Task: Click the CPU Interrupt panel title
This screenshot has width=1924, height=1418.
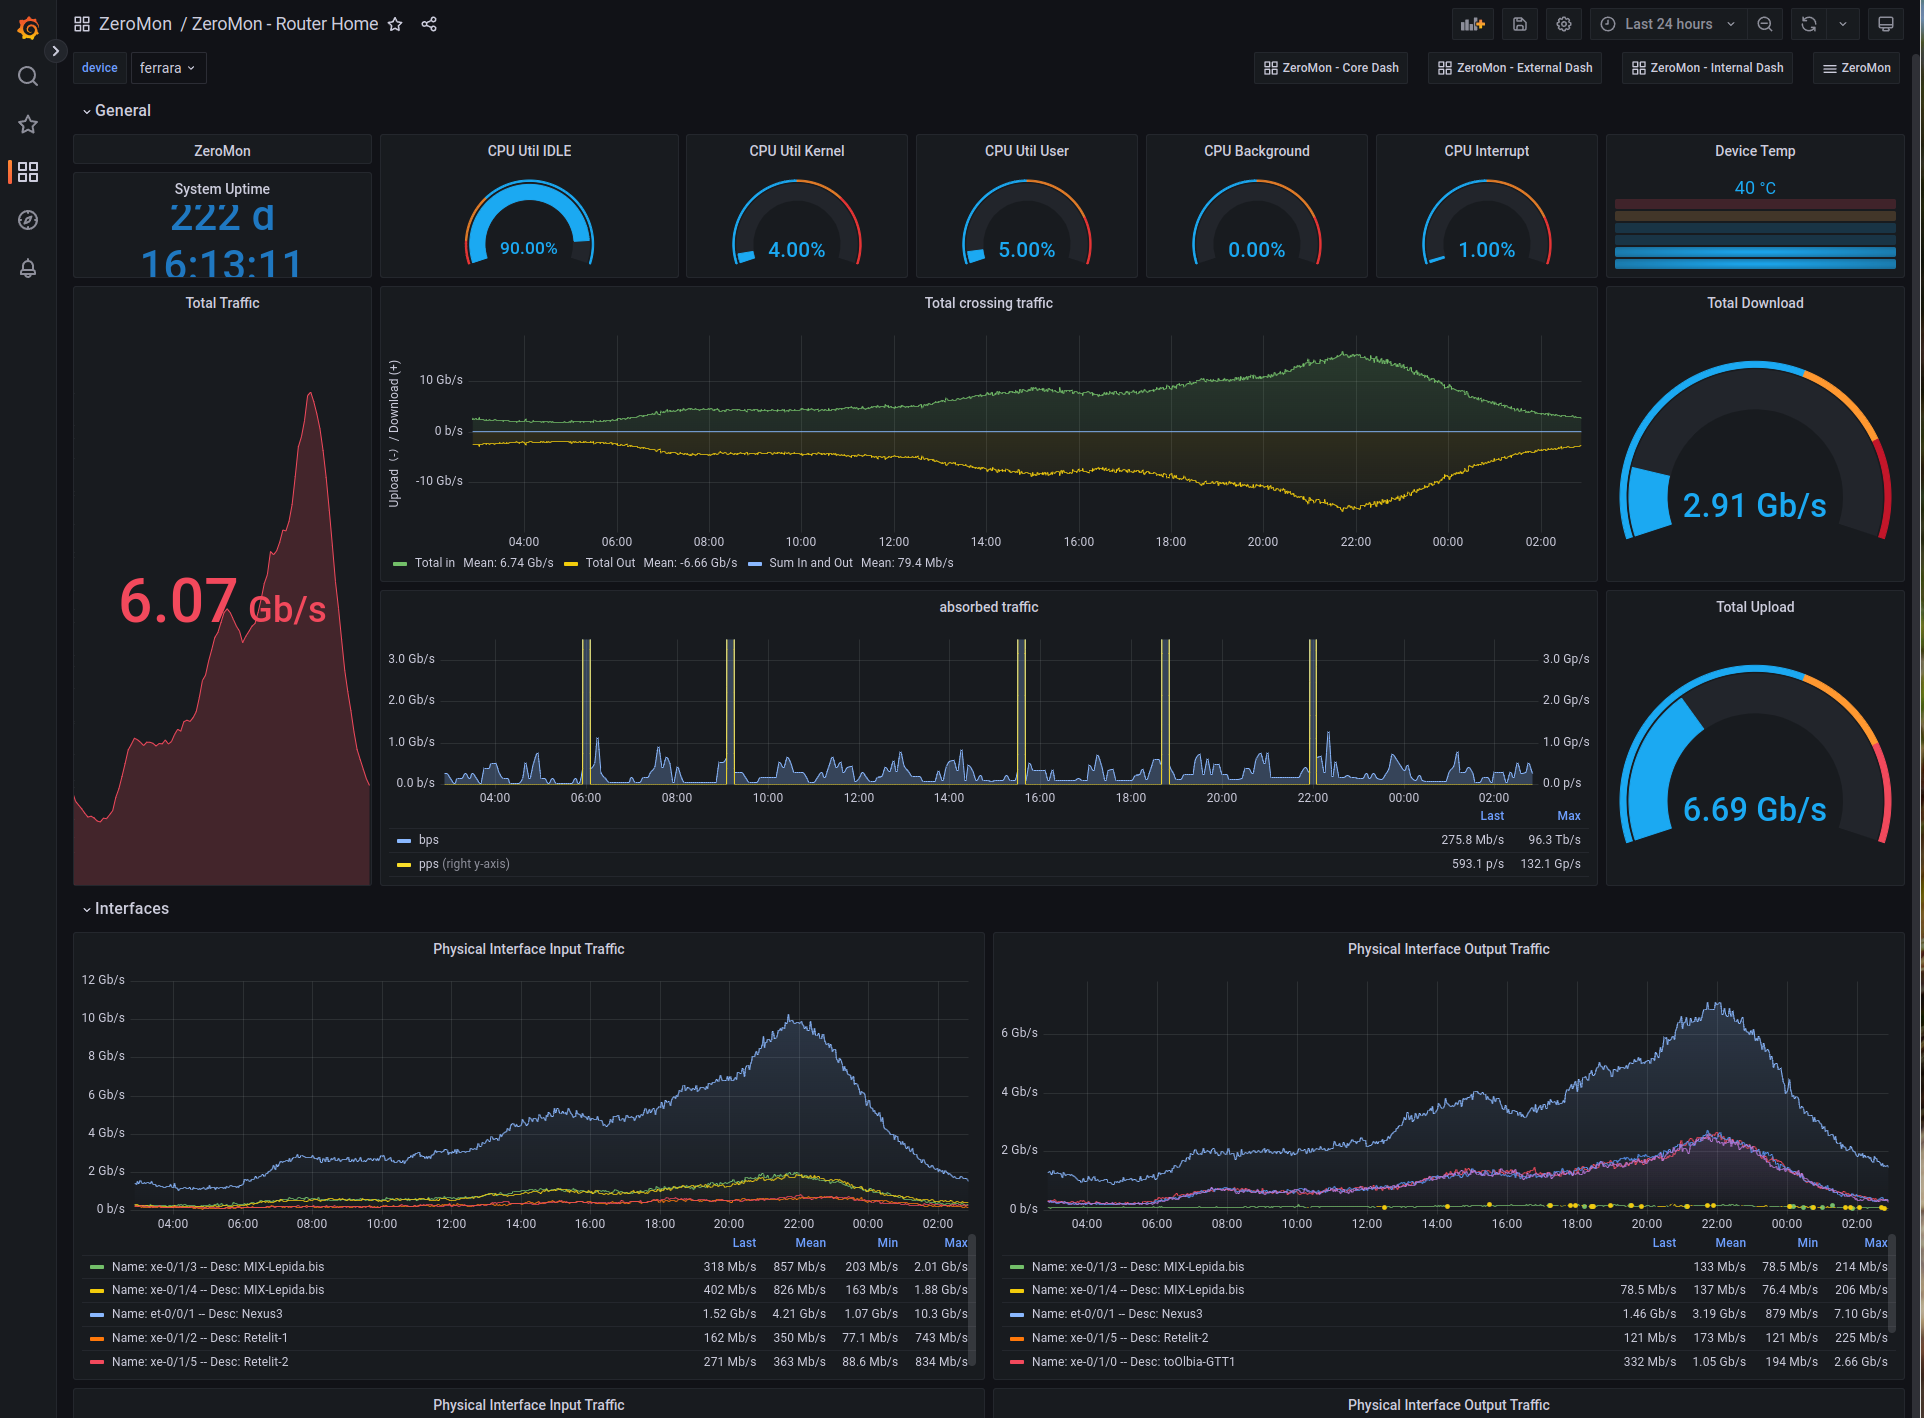Action: 1487,151
